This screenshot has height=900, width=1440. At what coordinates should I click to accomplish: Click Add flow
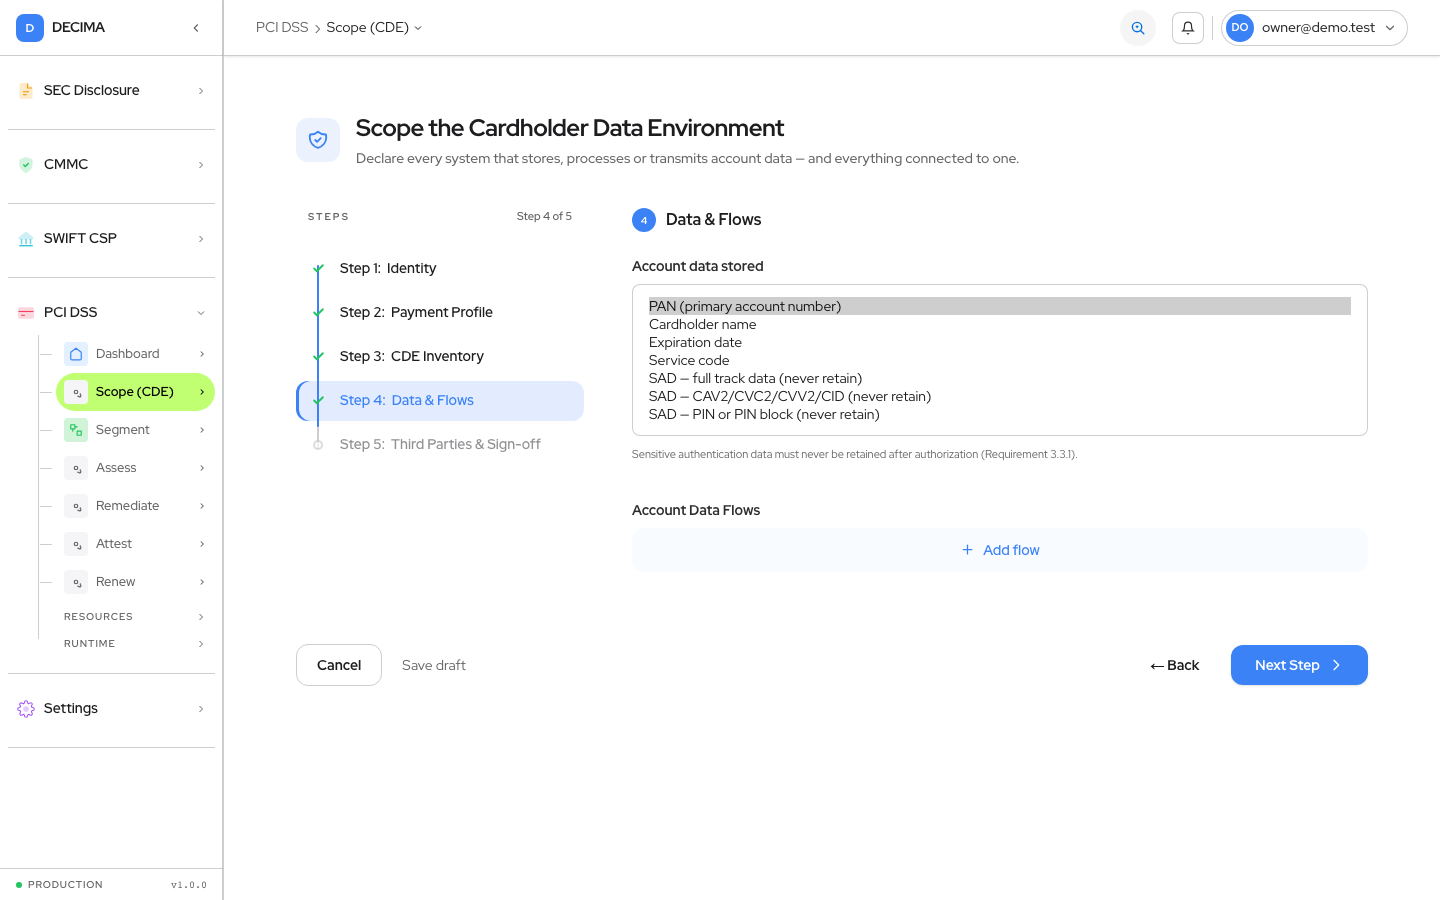(1000, 550)
